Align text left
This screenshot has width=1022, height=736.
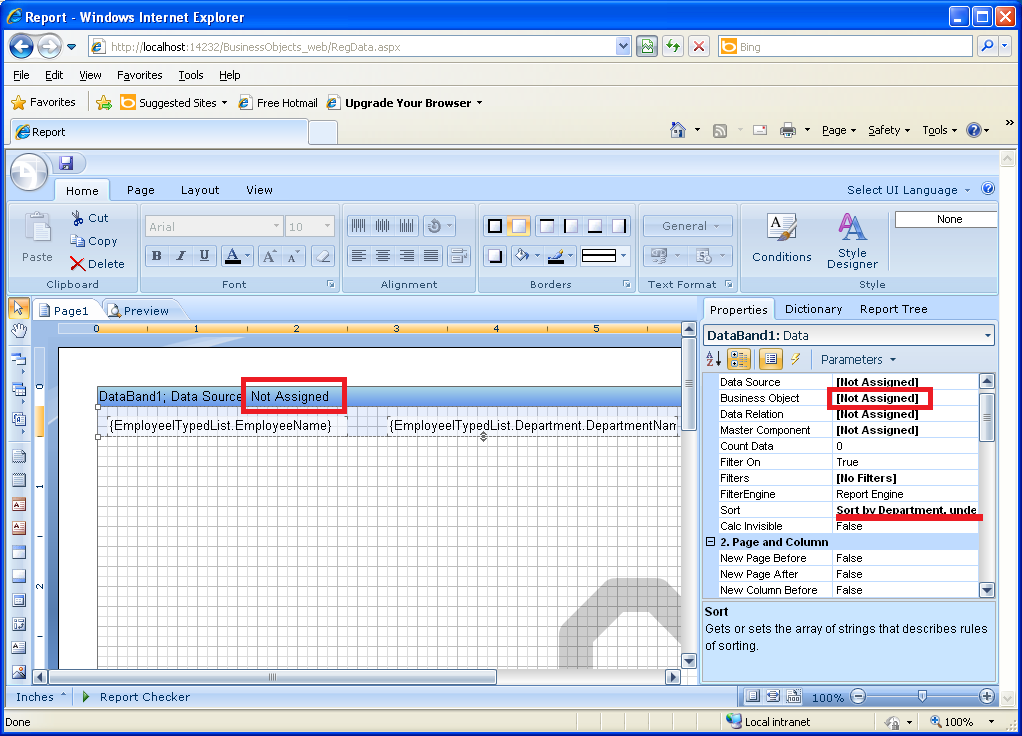tap(358, 256)
